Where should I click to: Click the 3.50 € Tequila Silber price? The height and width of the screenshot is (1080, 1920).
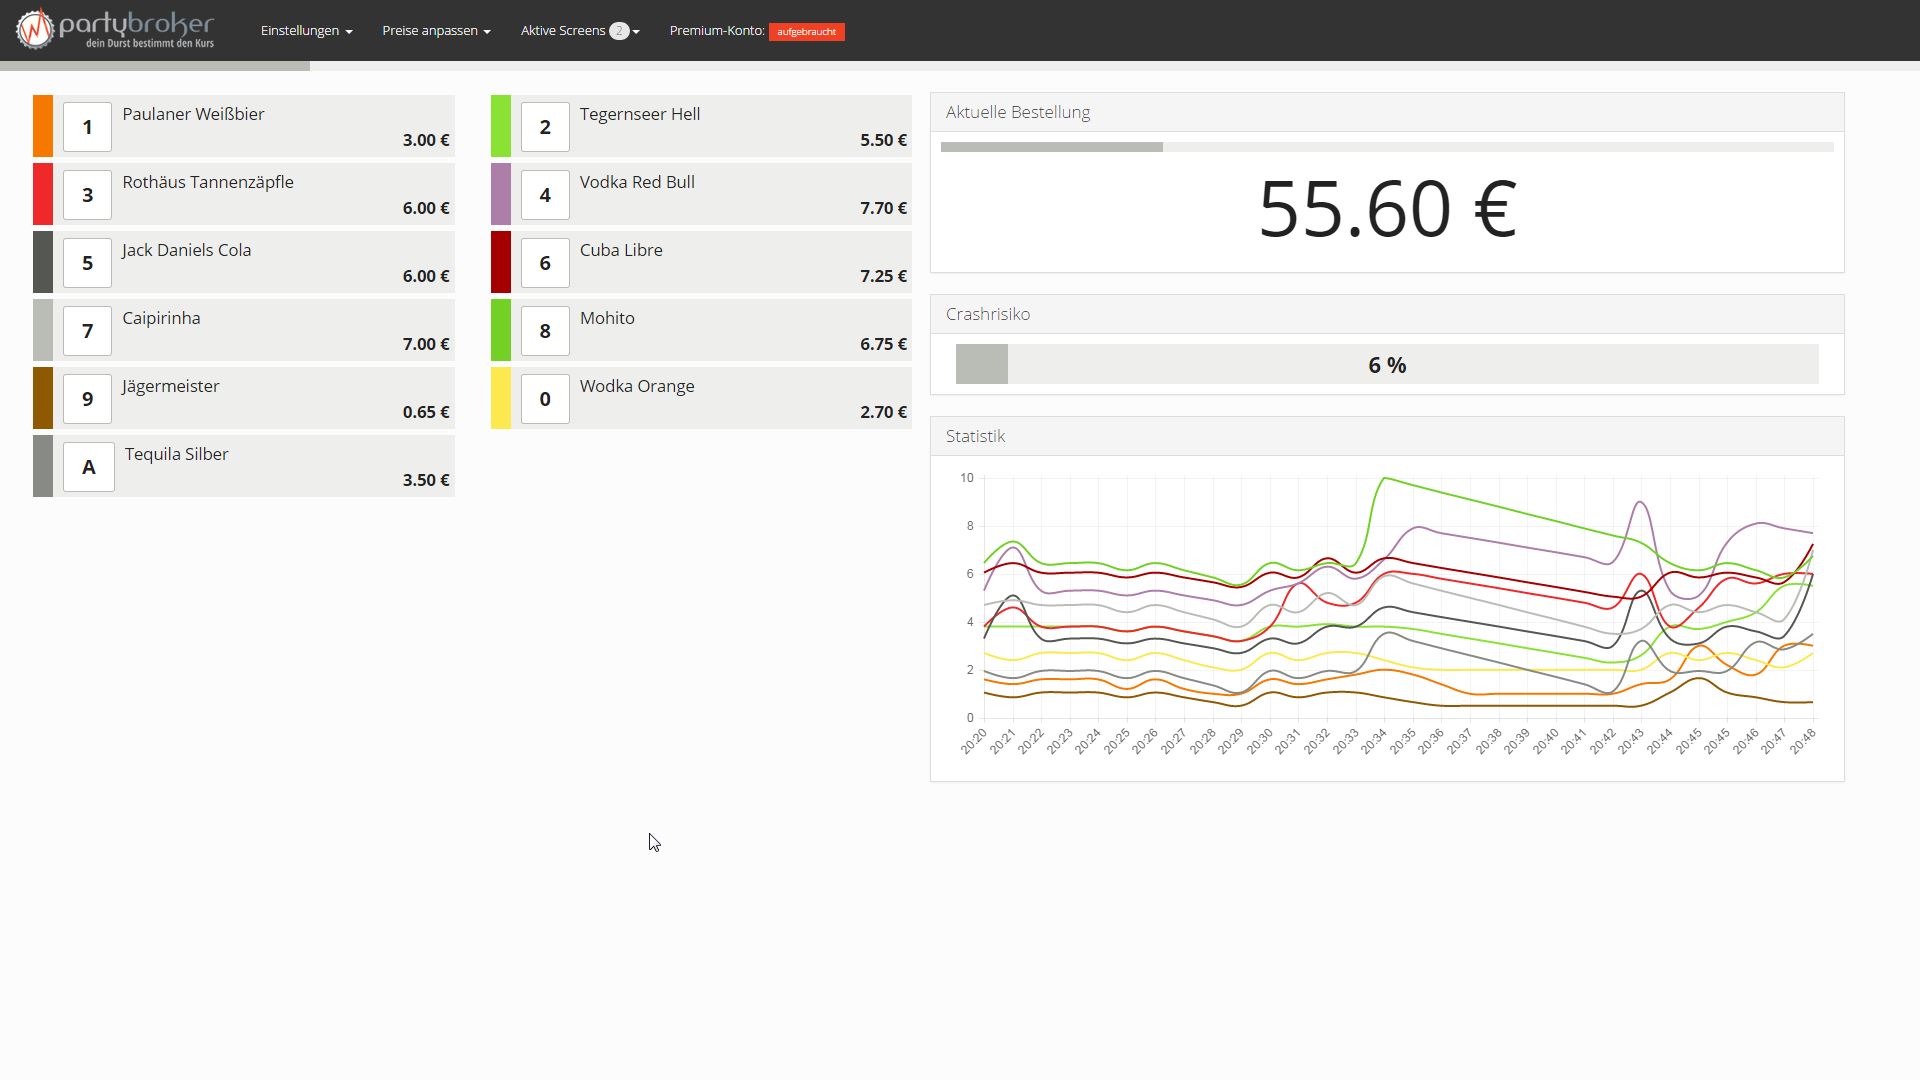click(426, 480)
